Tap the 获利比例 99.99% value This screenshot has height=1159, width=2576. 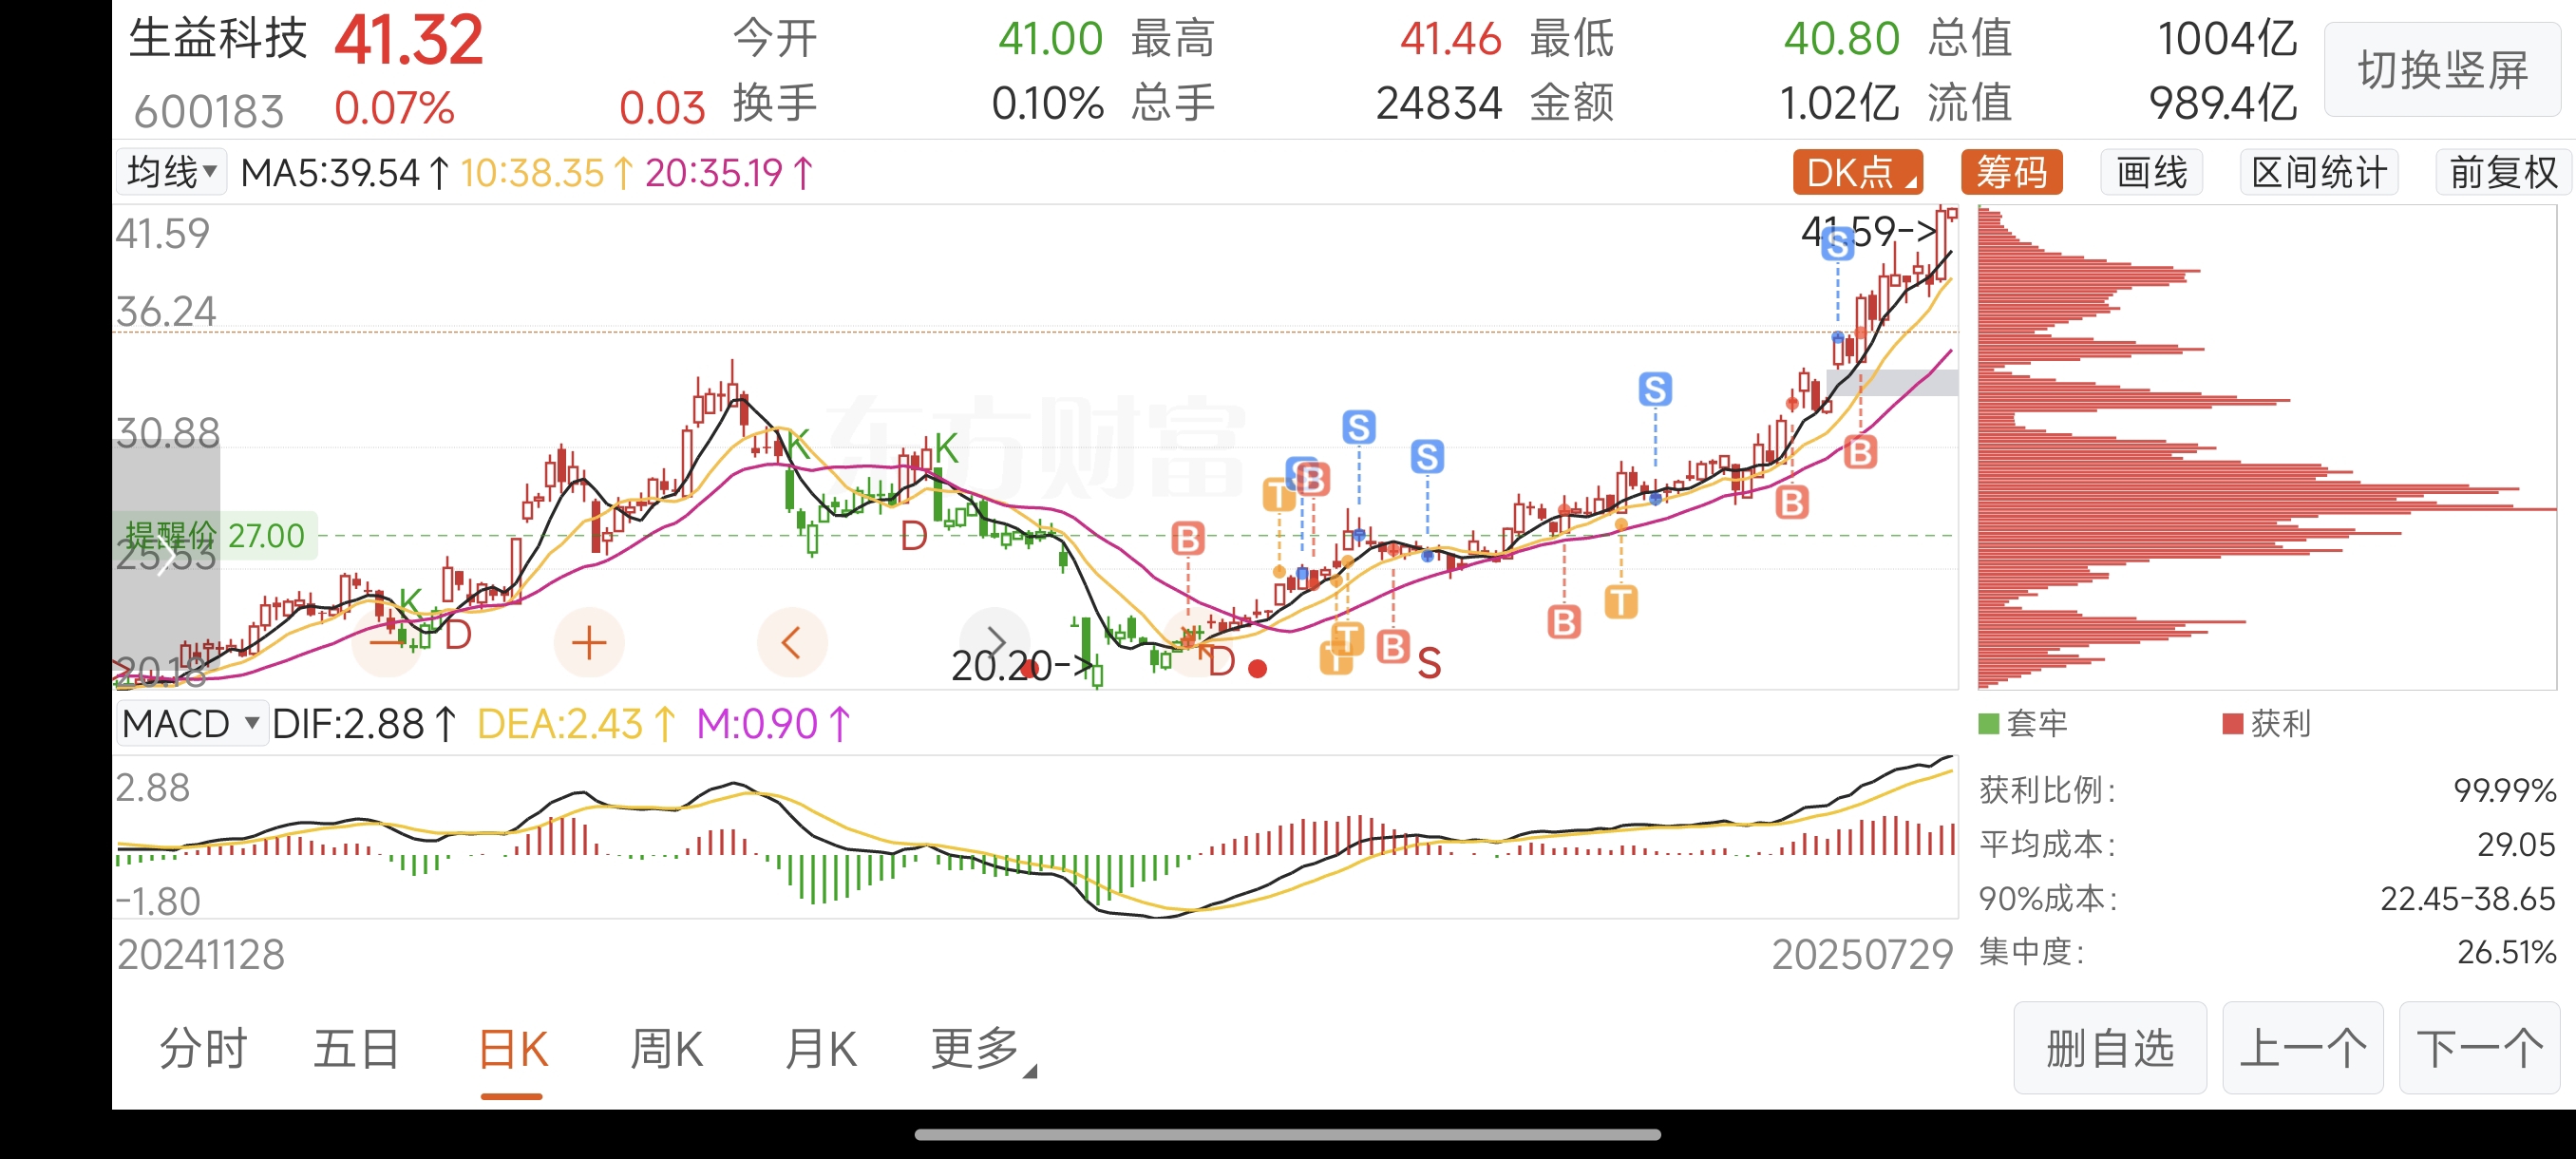tap(2504, 790)
